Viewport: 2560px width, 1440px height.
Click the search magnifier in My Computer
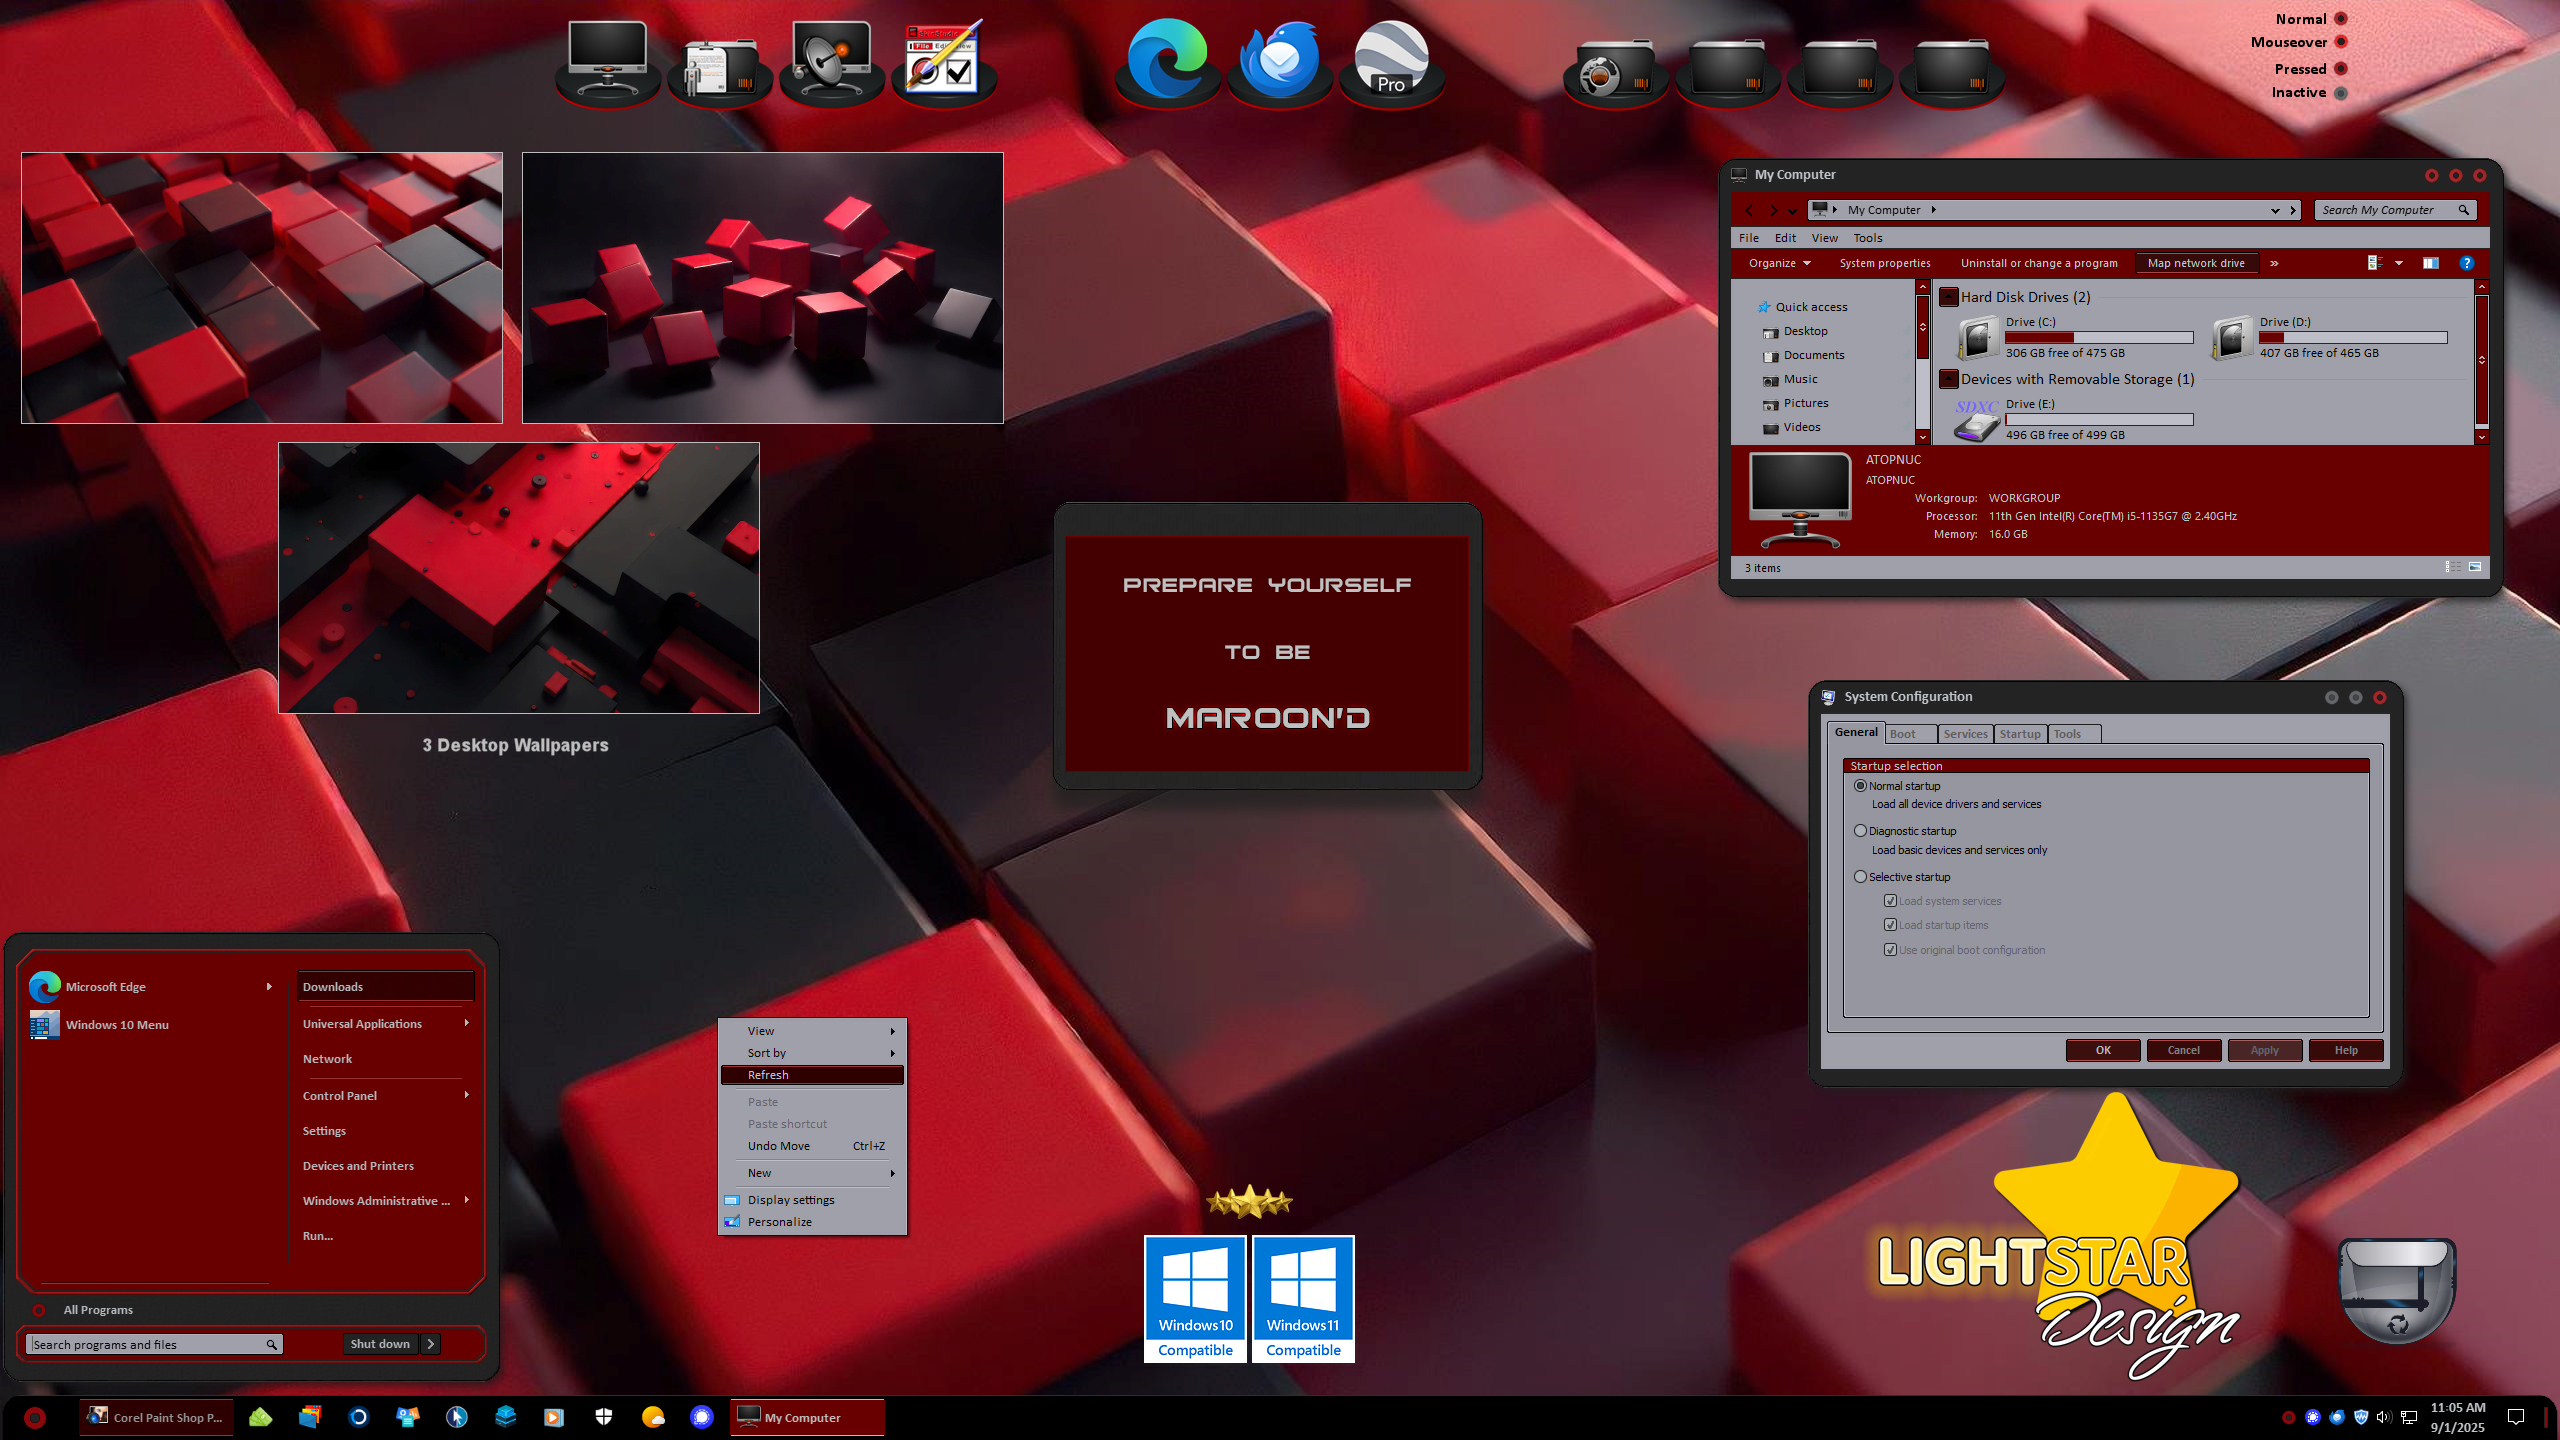[2464, 210]
